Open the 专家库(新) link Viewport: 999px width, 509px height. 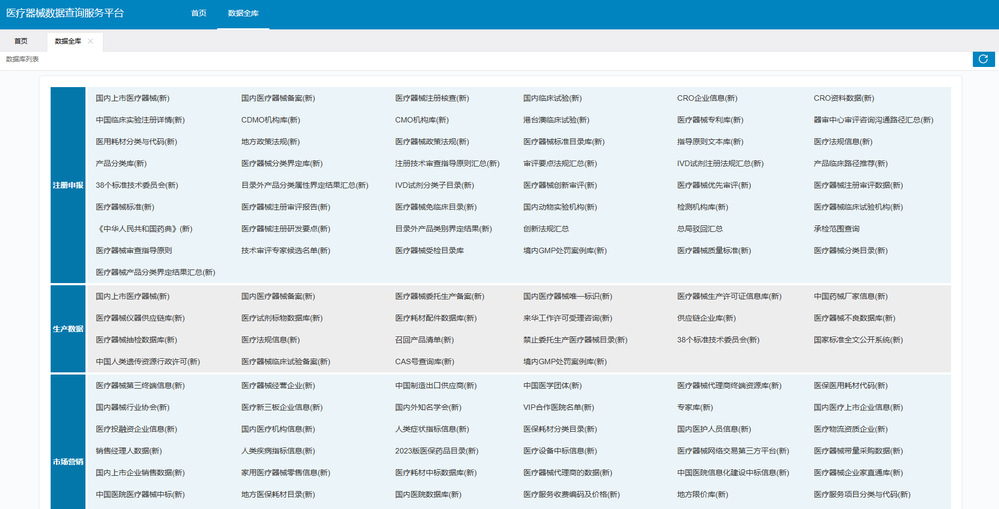694,408
